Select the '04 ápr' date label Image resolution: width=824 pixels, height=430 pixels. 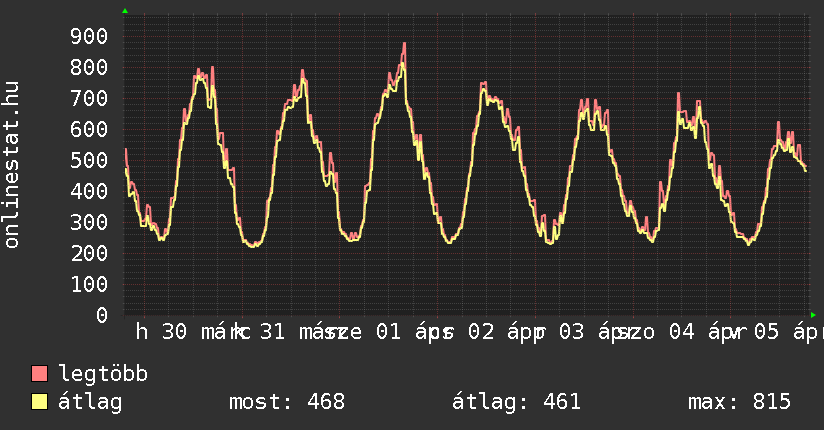coord(696,333)
